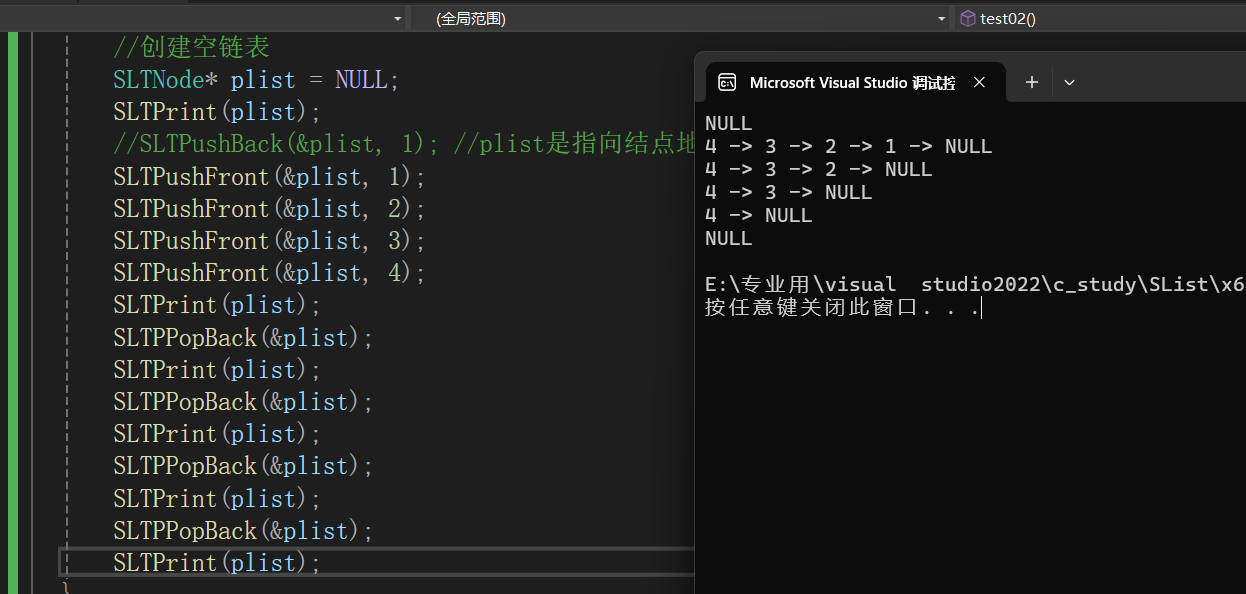This screenshot has width=1246, height=594.
Task: Expand the console tab dropdown chevron
Action: pos(1069,83)
